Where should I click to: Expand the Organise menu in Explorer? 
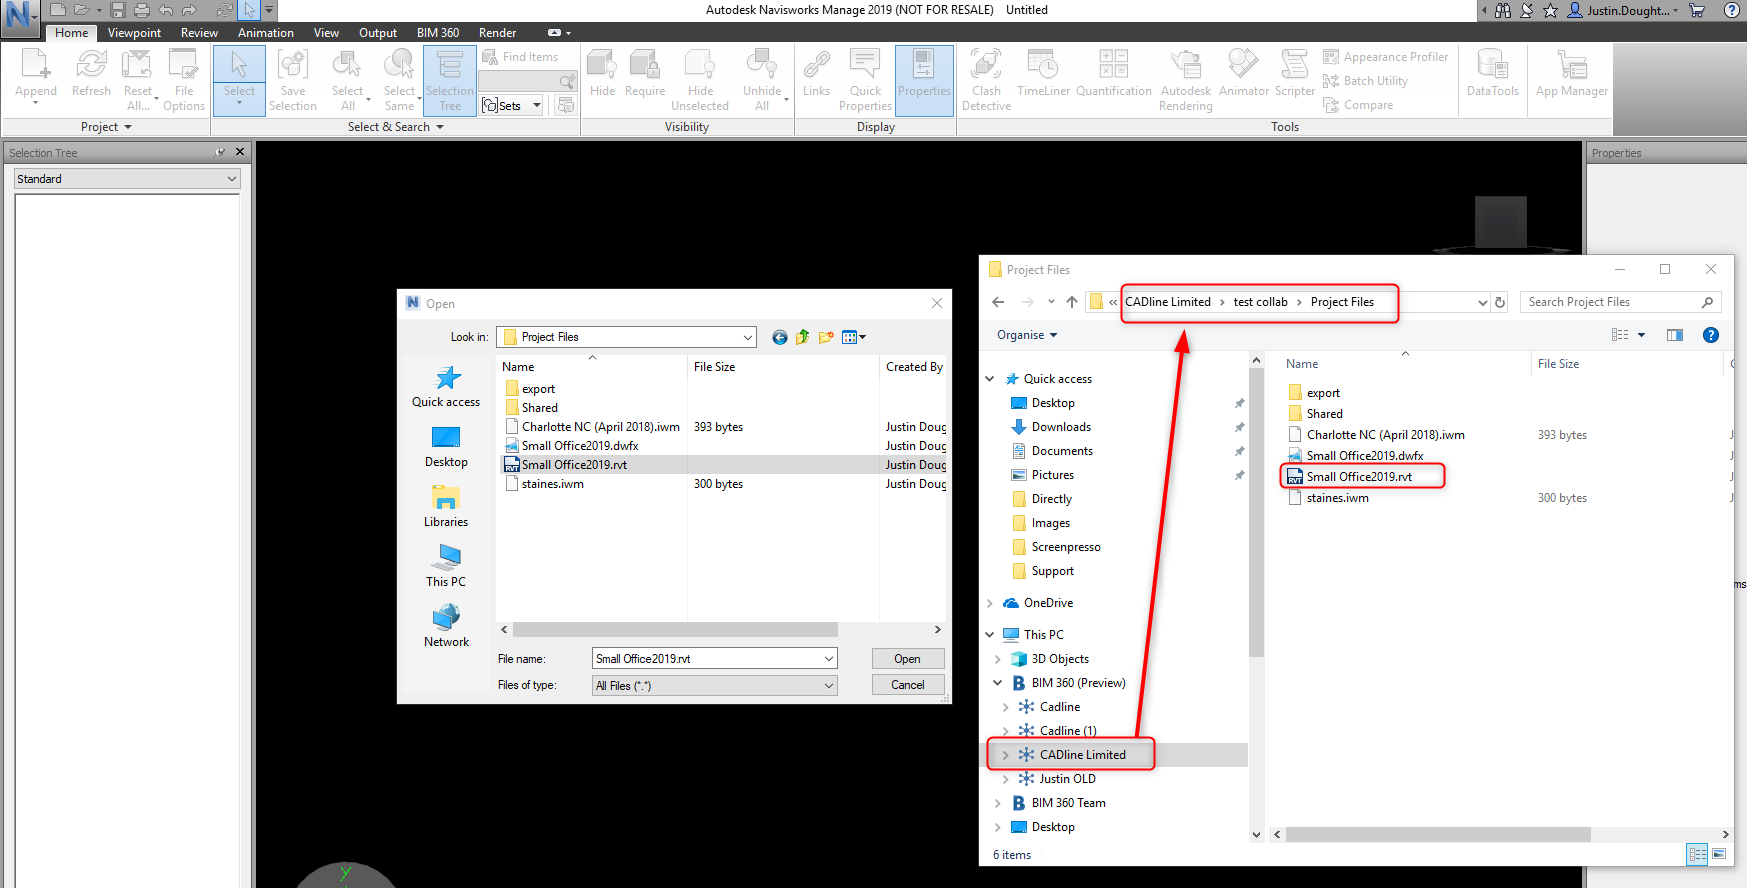point(1027,335)
